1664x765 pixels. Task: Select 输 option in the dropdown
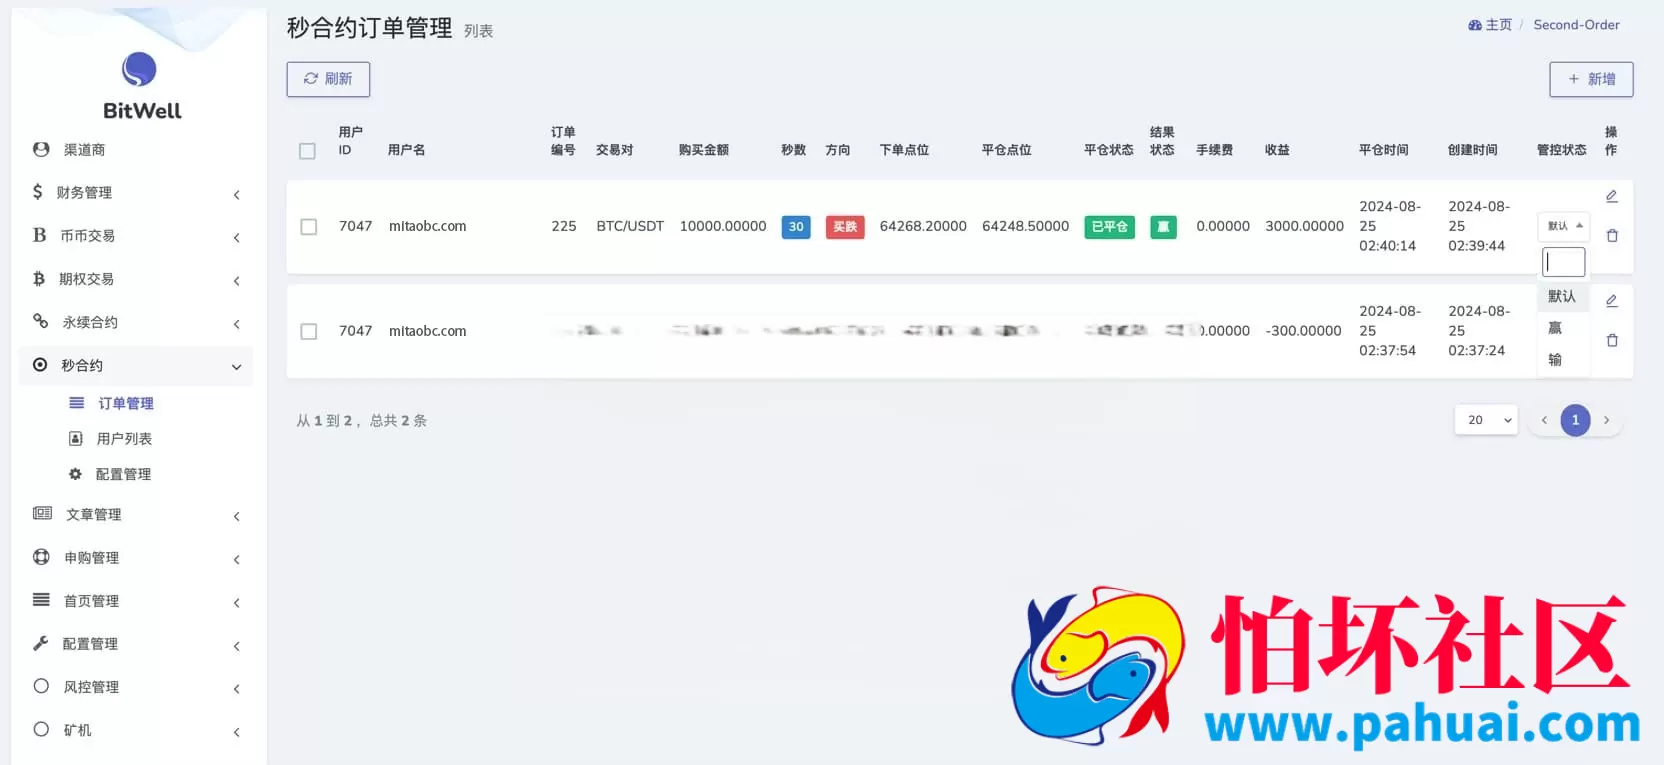click(1563, 360)
